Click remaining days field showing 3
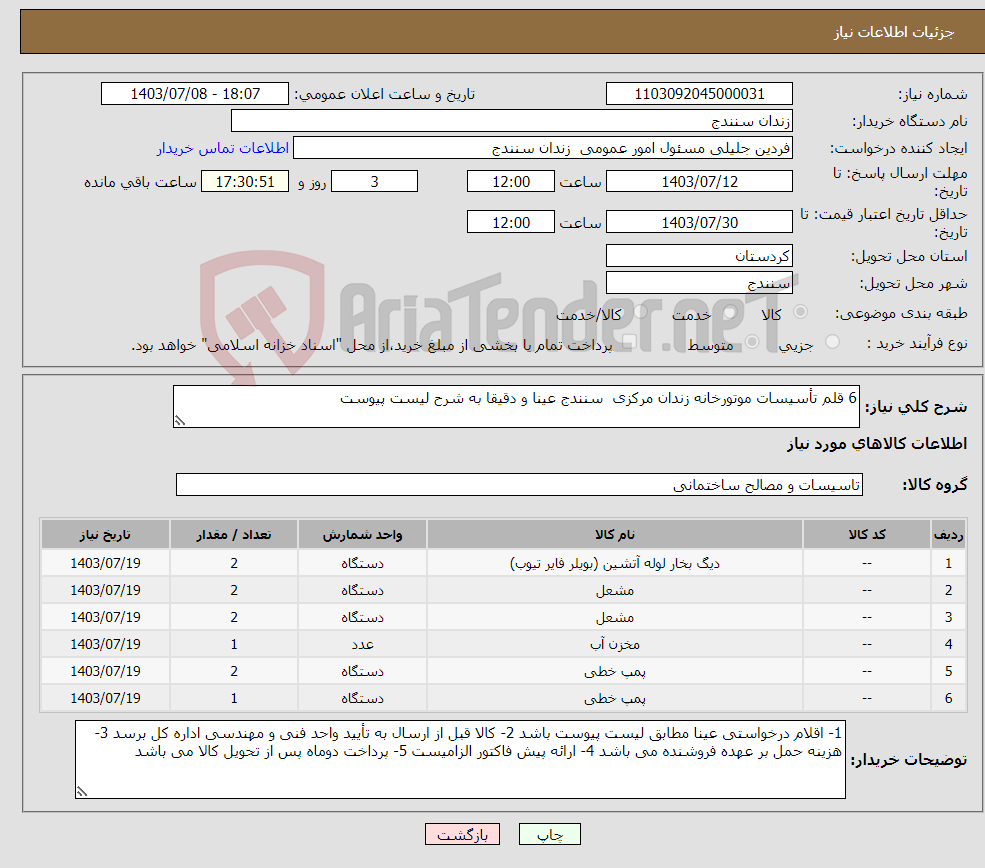Image resolution: width=985 pixels, height=868 pixels. pyautogui.click(x=374, y=182)
